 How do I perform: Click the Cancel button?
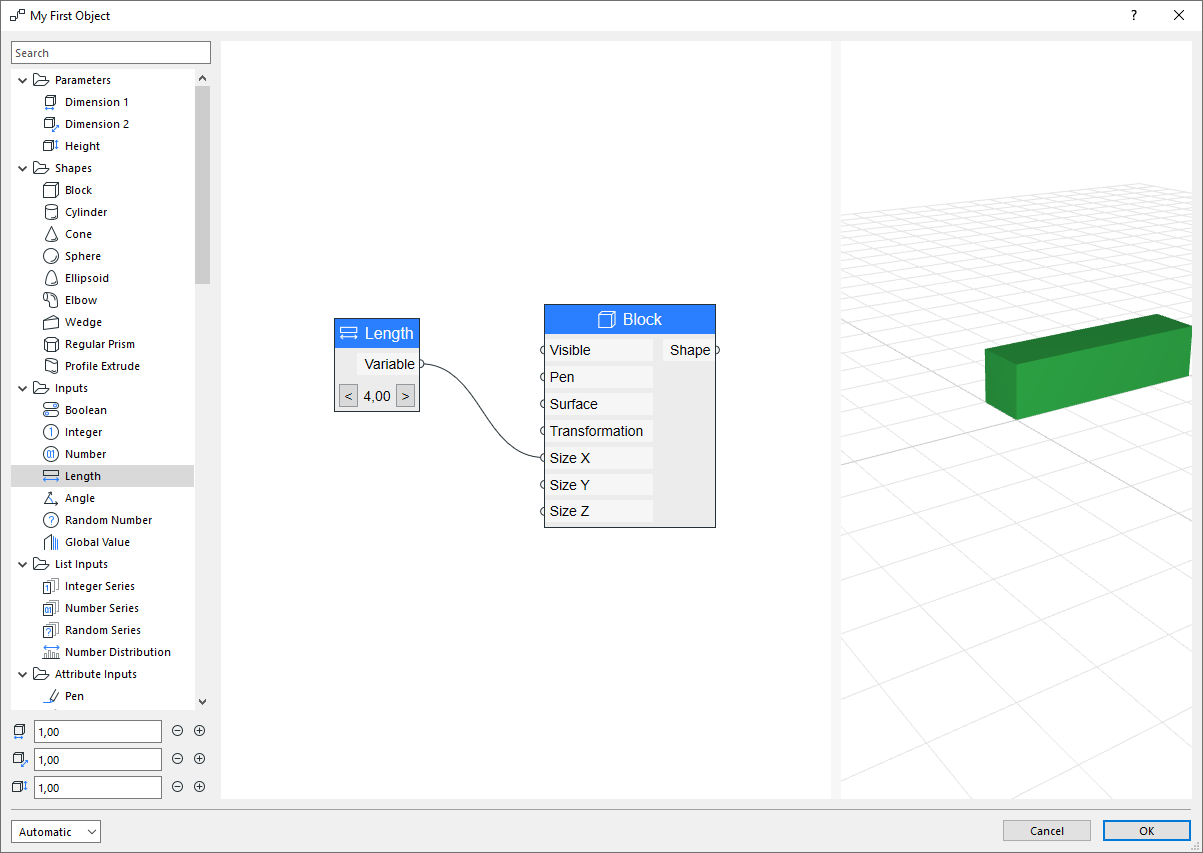(x=1047, y=831)
